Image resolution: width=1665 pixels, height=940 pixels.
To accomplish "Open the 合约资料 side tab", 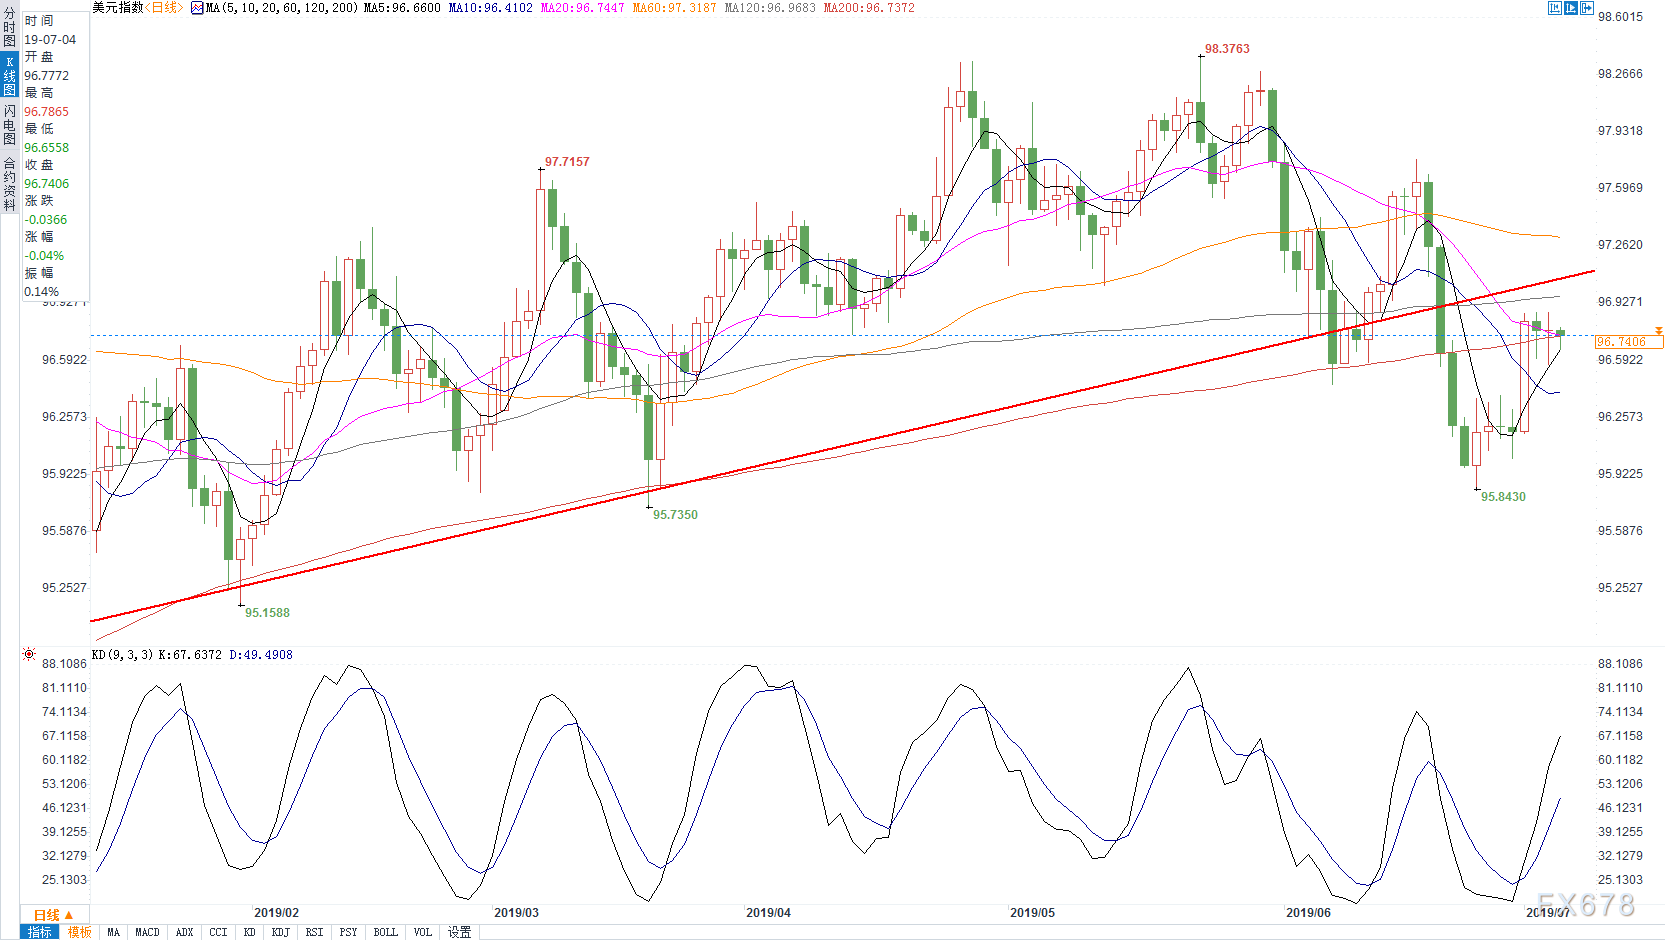I will click(x=9, y=183).
